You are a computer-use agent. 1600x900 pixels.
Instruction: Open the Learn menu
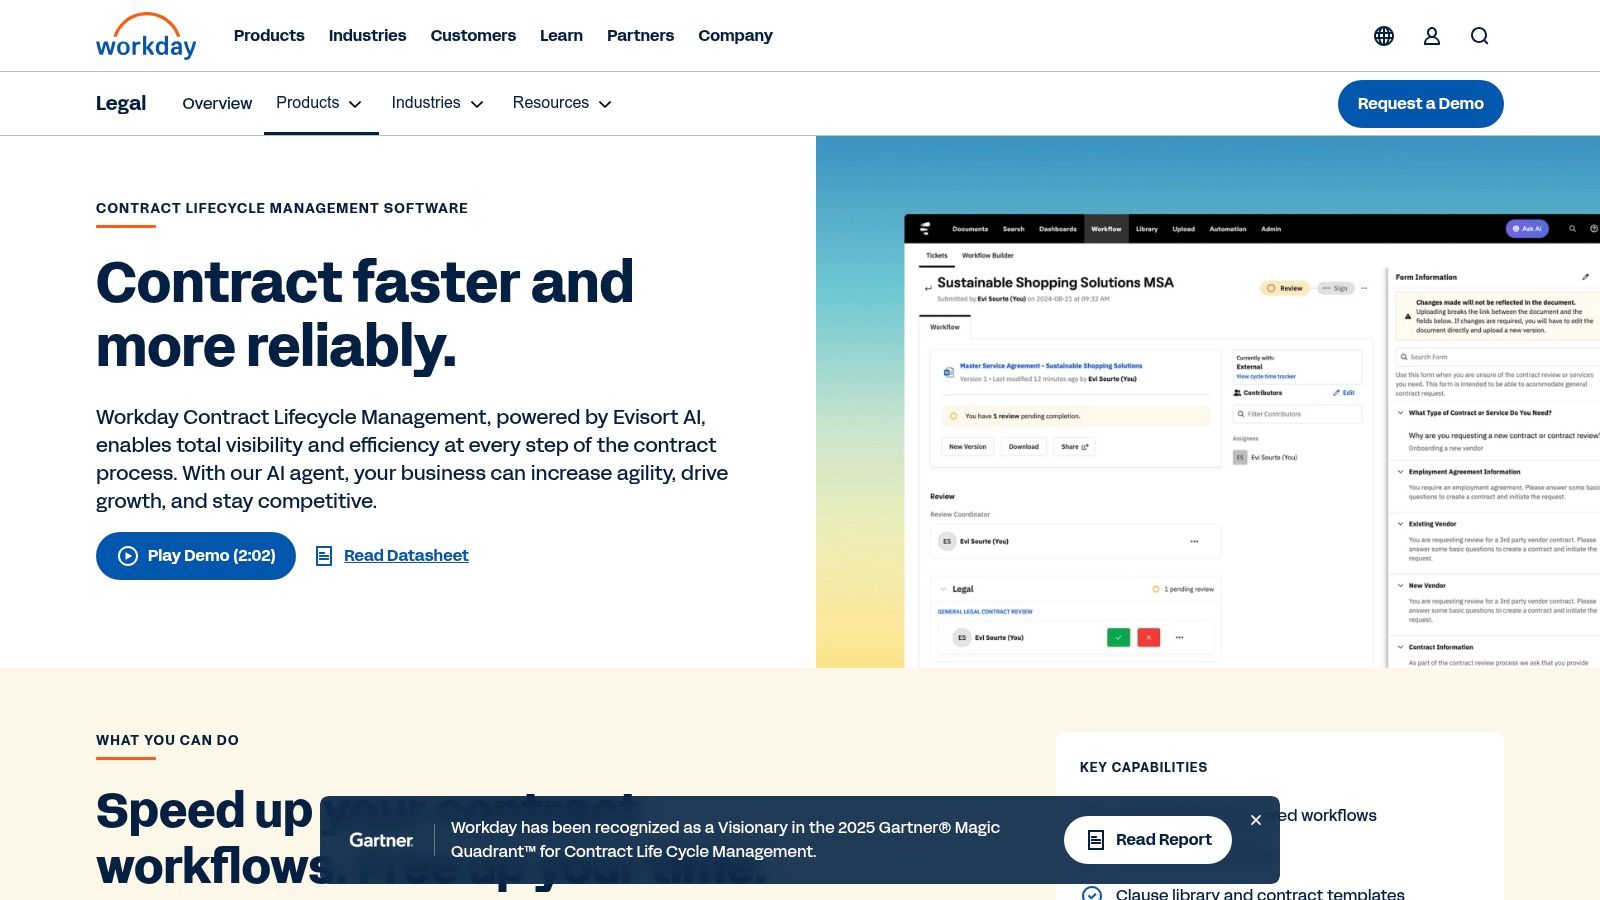pos(561,36)
